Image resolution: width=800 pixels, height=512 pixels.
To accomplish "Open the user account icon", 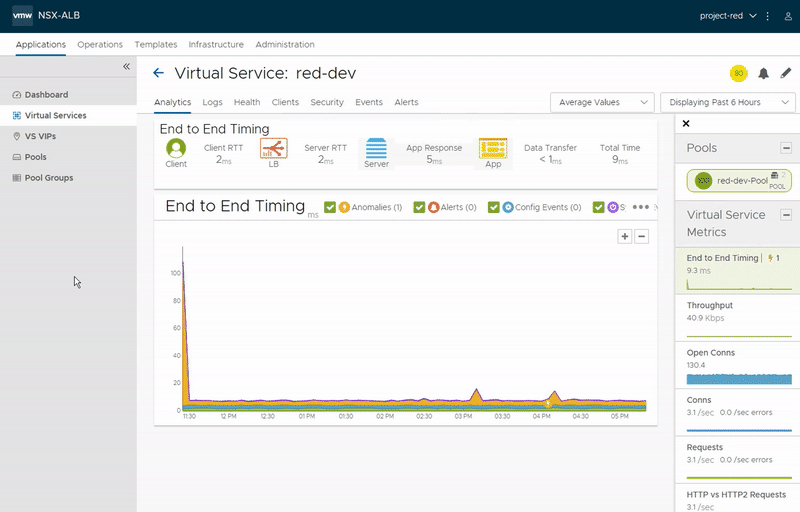I will [788, 16].
